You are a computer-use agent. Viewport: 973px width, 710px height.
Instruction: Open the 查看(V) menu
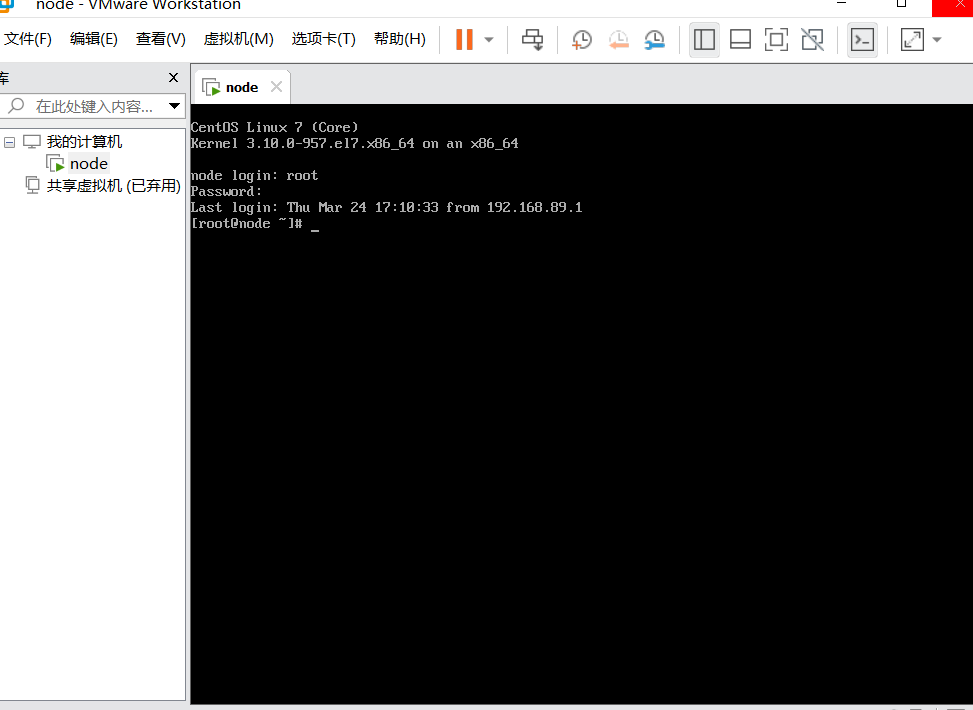coord(161,39)
